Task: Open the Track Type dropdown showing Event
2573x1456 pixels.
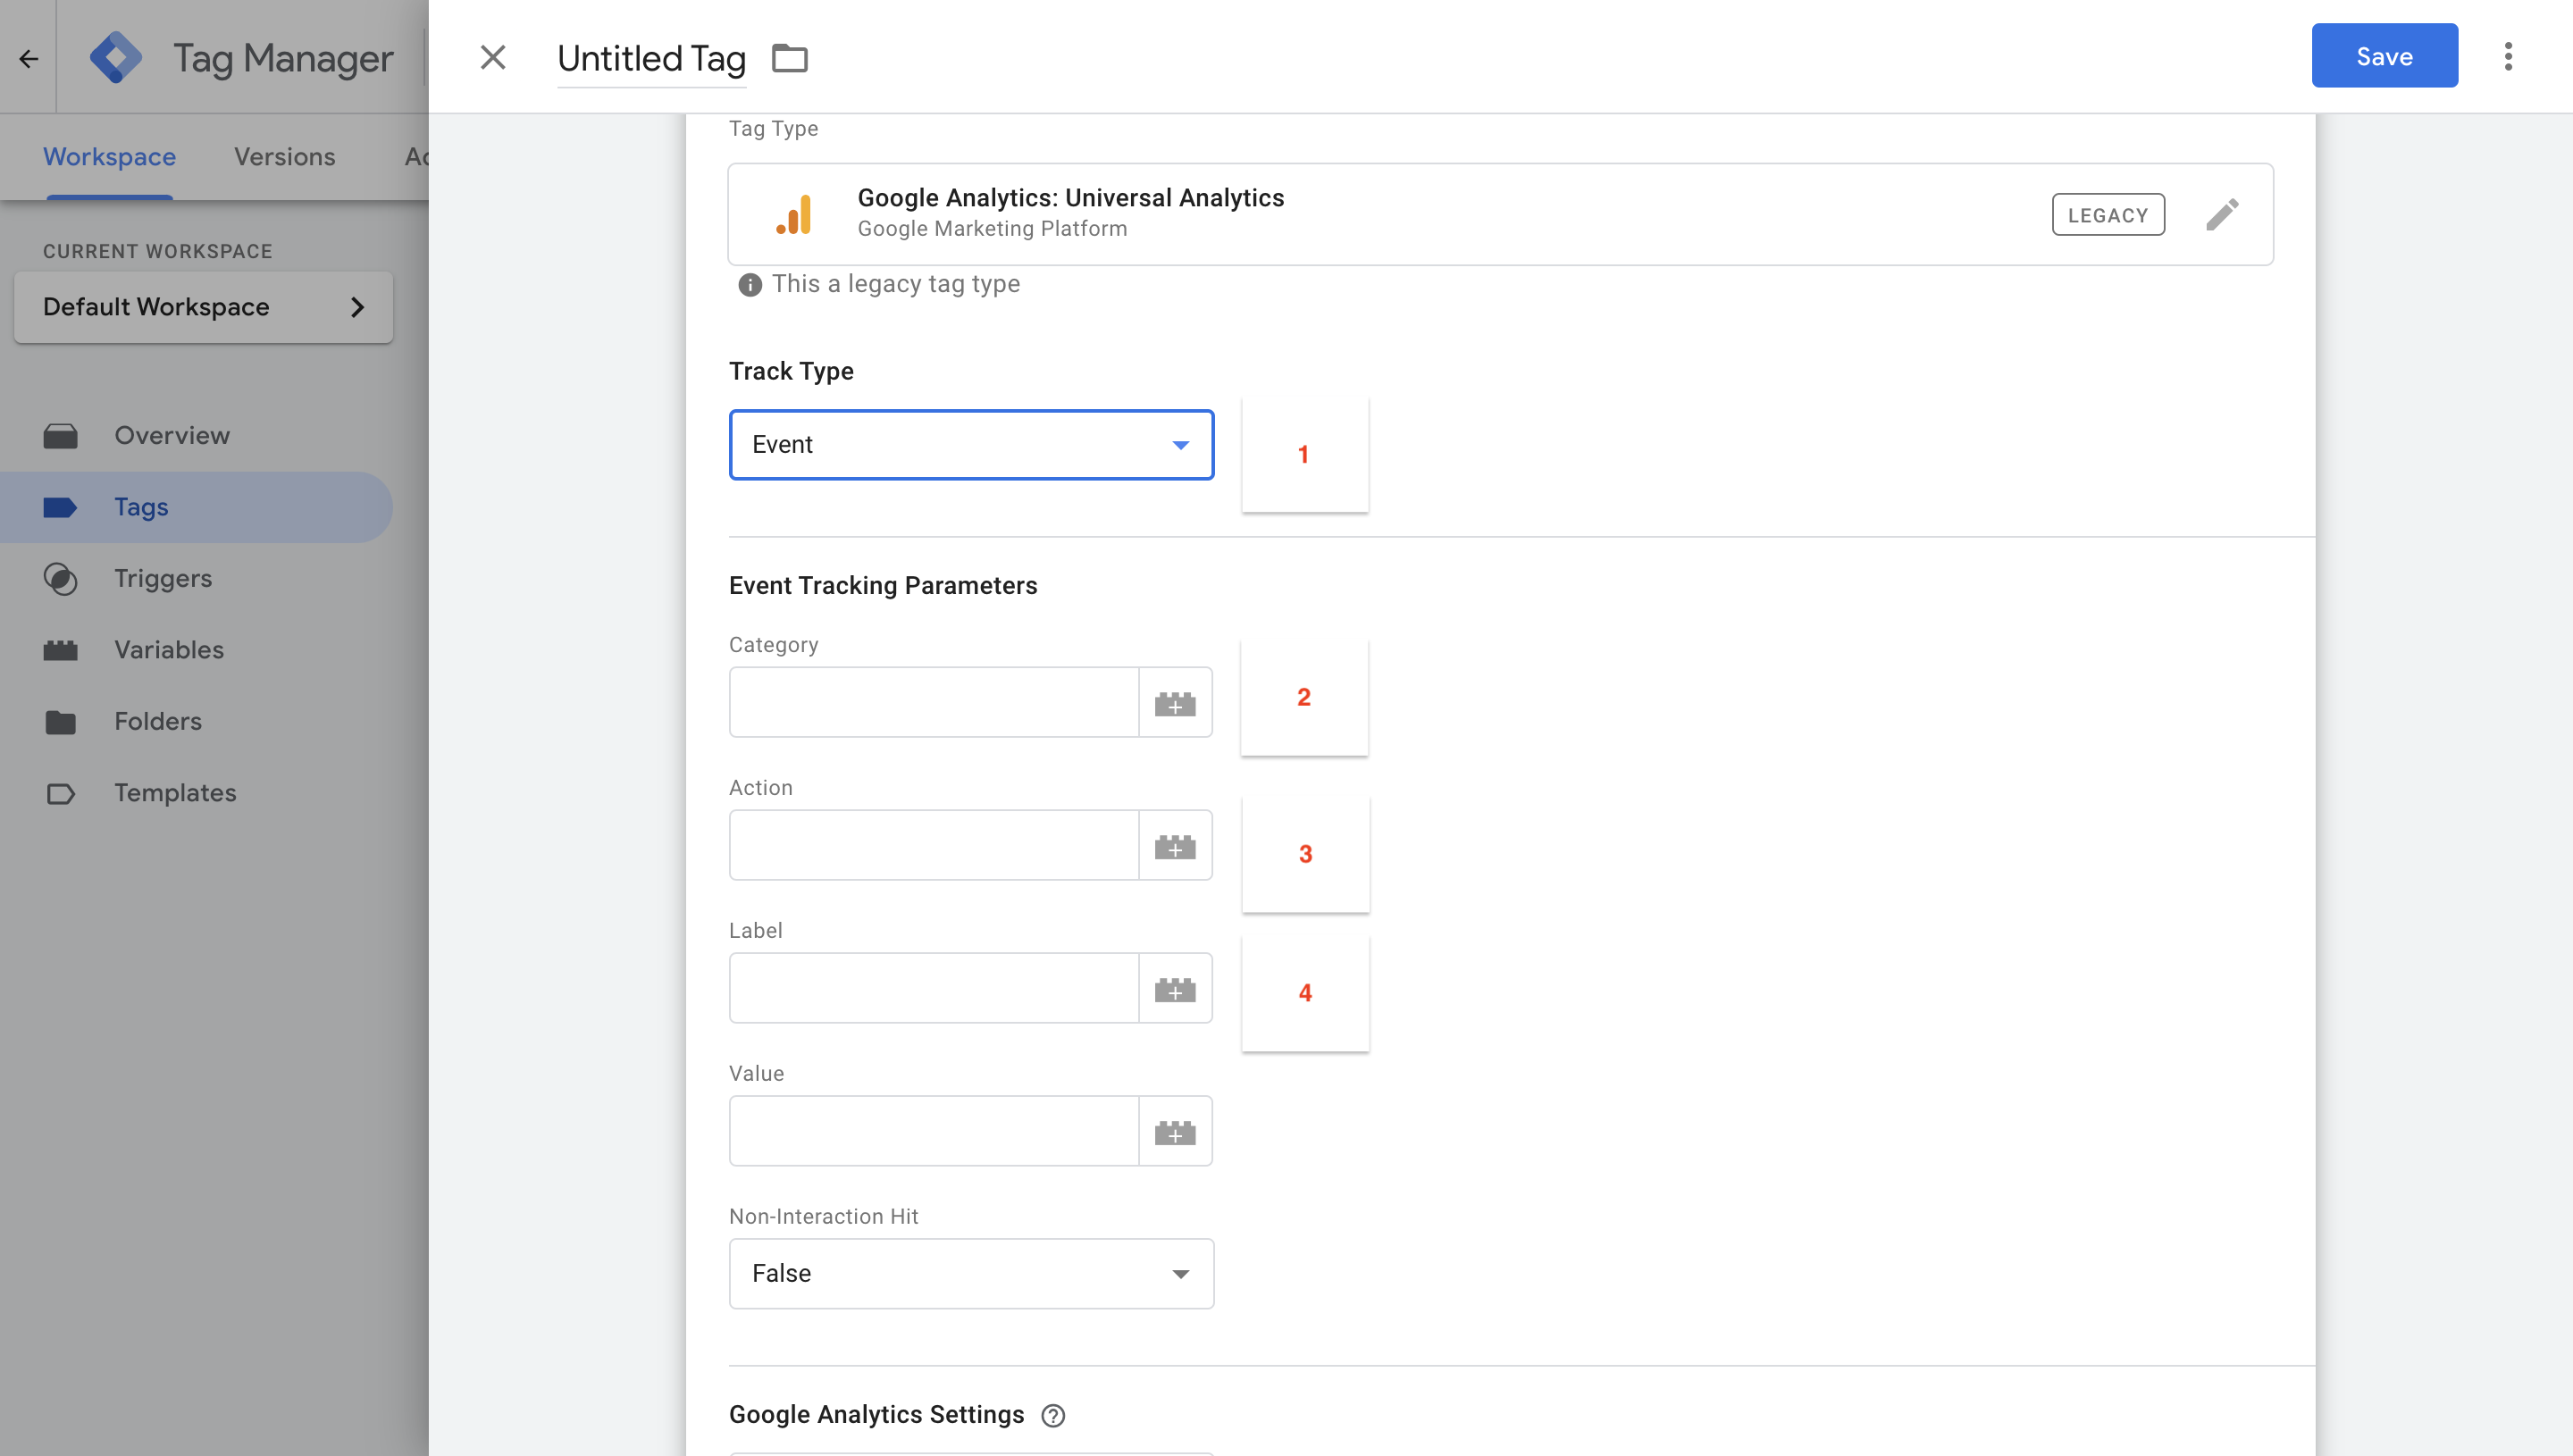Action: [971, 445]
